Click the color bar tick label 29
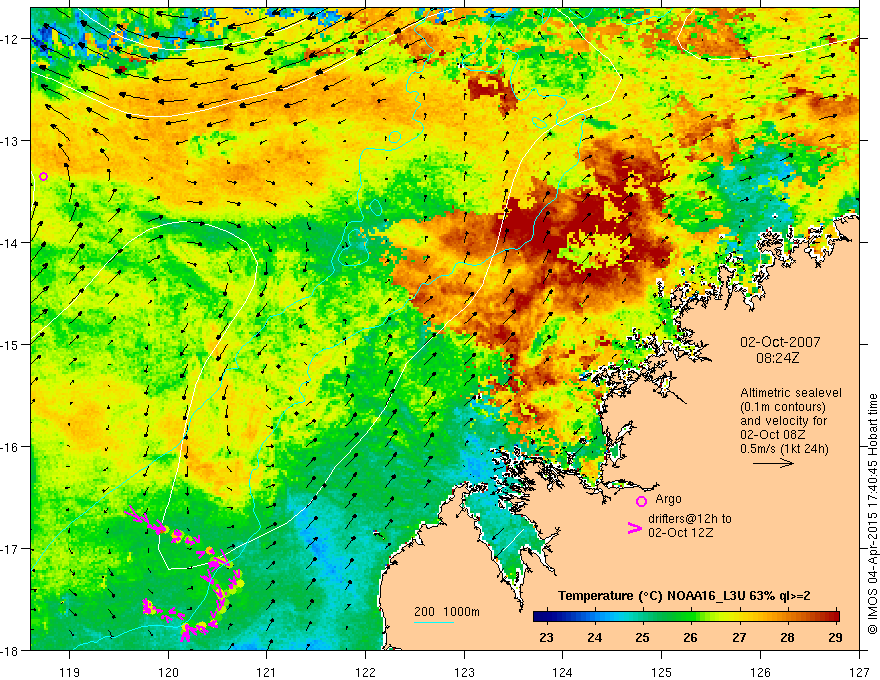The image size is (880, 680). [835, 637]
